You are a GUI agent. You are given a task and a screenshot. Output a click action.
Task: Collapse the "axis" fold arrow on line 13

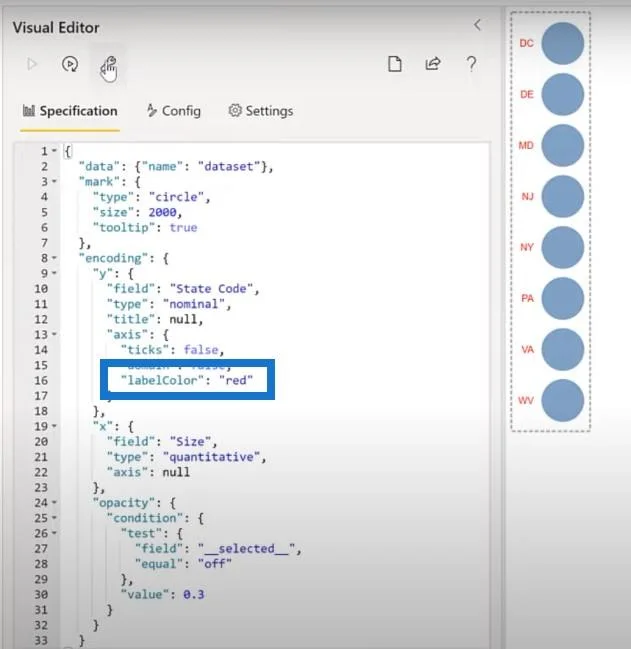click(x=54, y=334)
